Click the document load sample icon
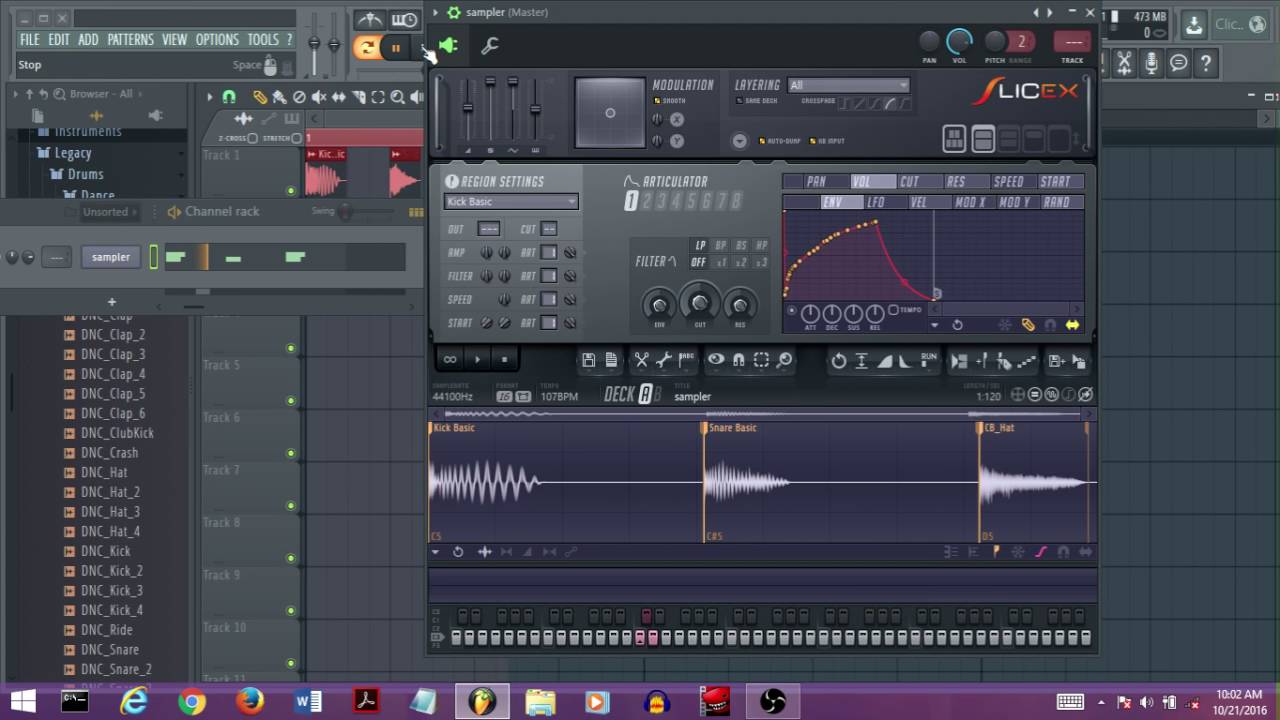 611,360
